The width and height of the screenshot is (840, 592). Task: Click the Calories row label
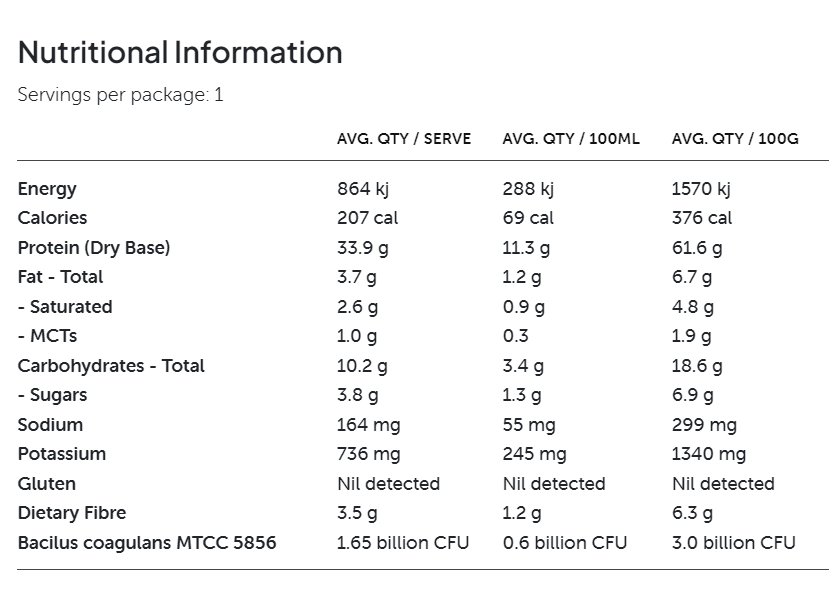click(x=52, y=218)
